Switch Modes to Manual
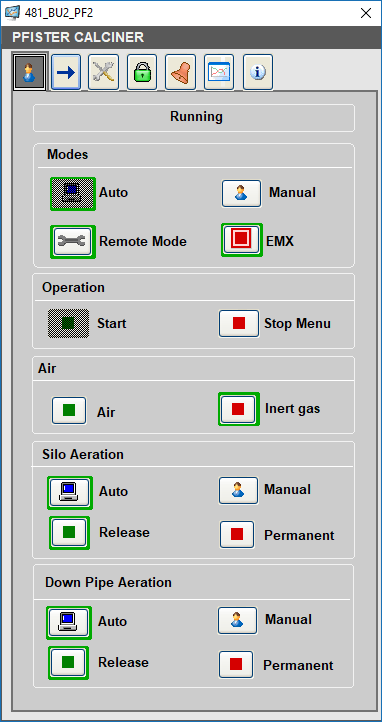This screenshot has height=722, width=382. [x=242, y=193]
